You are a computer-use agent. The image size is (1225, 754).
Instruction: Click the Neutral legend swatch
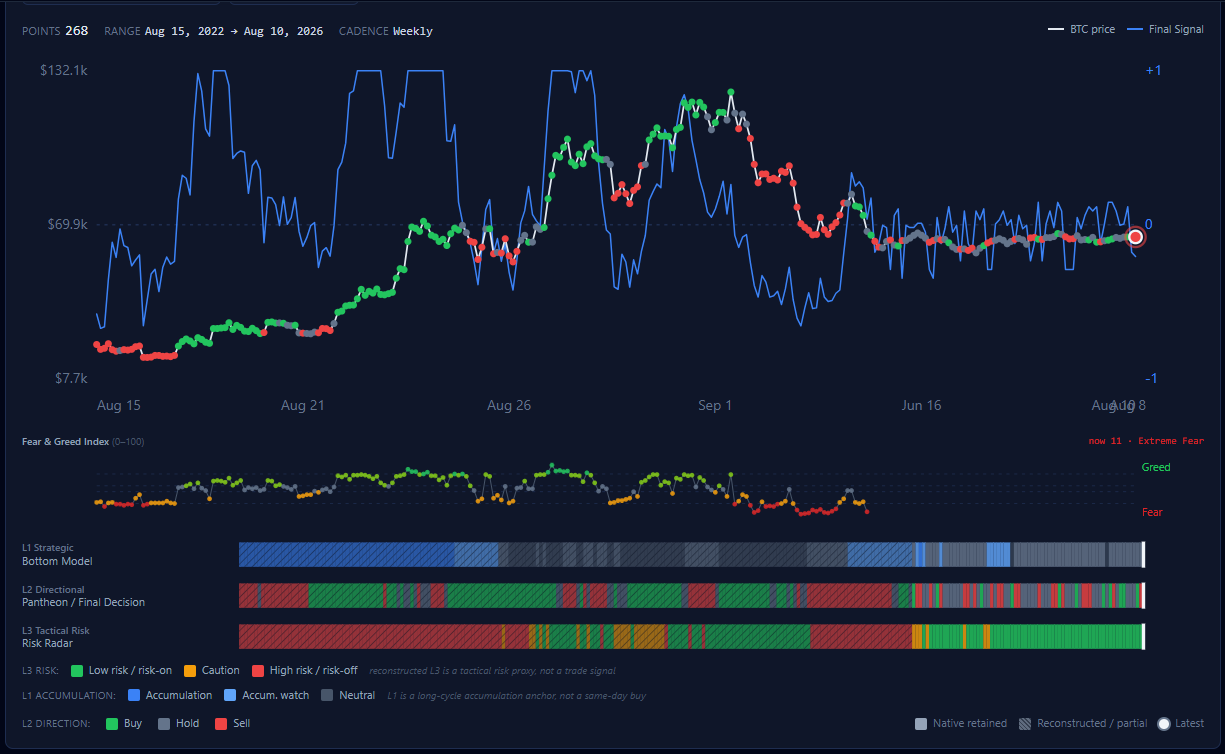[x=327, y=696]
